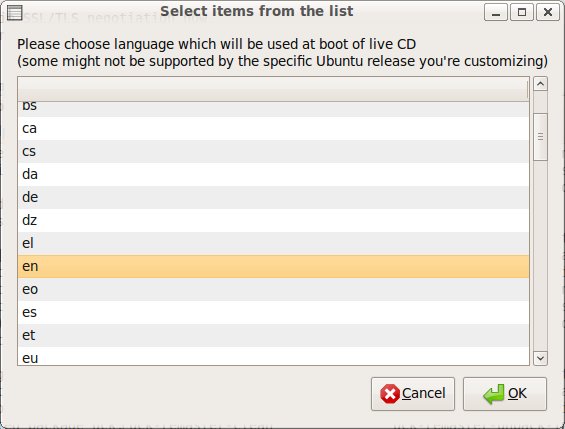565x429 pixels.
Task: Select the highlighted 'en' language row
Action: point(273,267)
